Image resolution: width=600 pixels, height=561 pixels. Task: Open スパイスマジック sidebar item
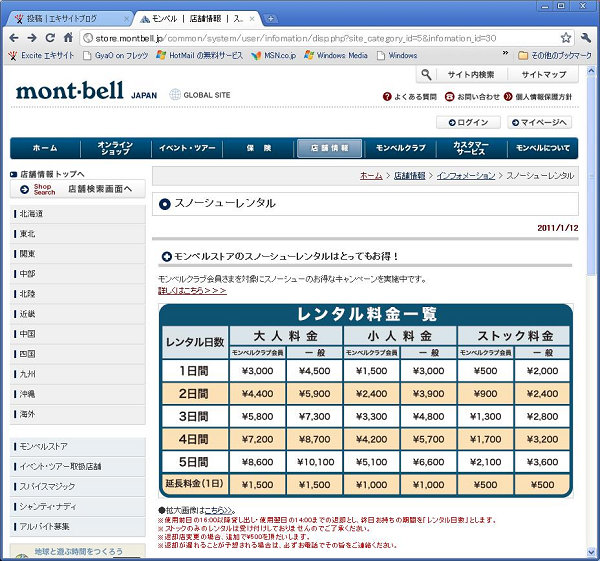click(x=78, y=486)
